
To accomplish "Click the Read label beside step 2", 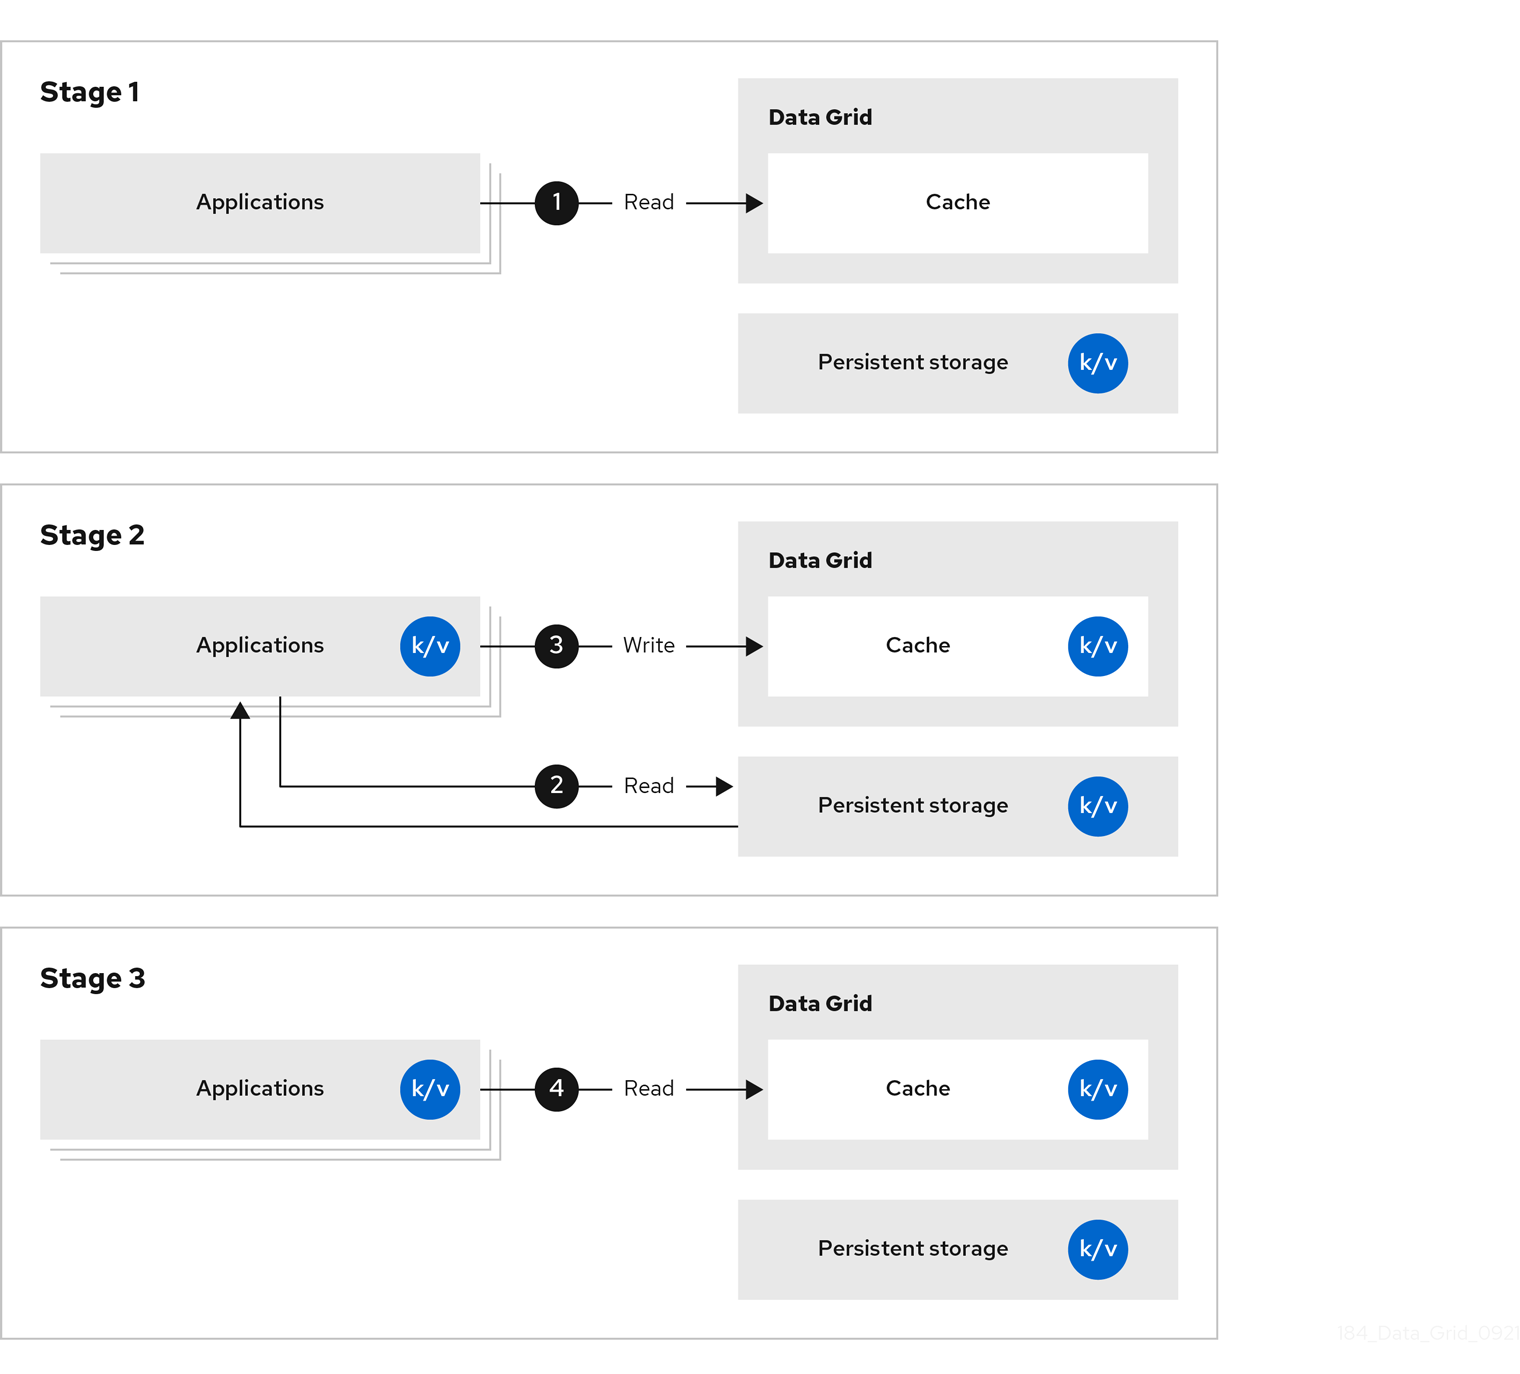I will pyautogui.click(x=649, y=786).
